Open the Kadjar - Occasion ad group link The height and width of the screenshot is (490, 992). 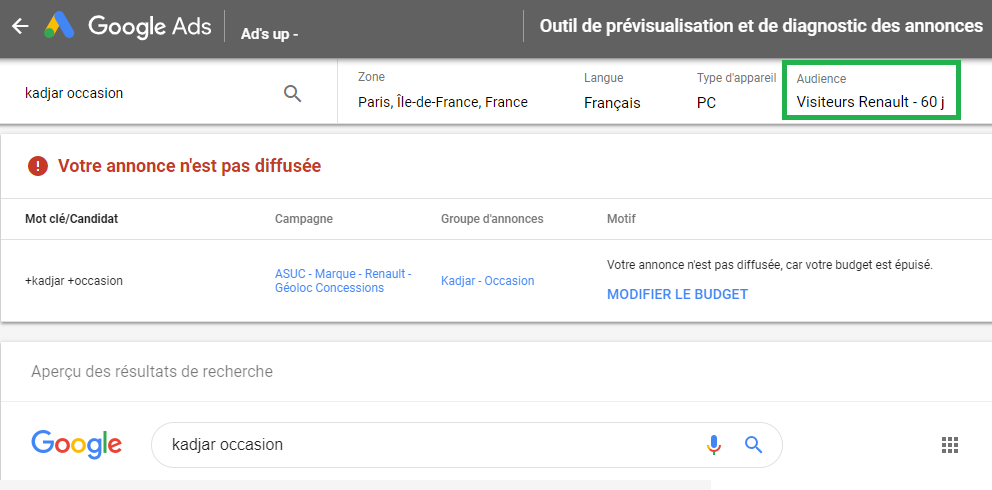tap(487, 281)
